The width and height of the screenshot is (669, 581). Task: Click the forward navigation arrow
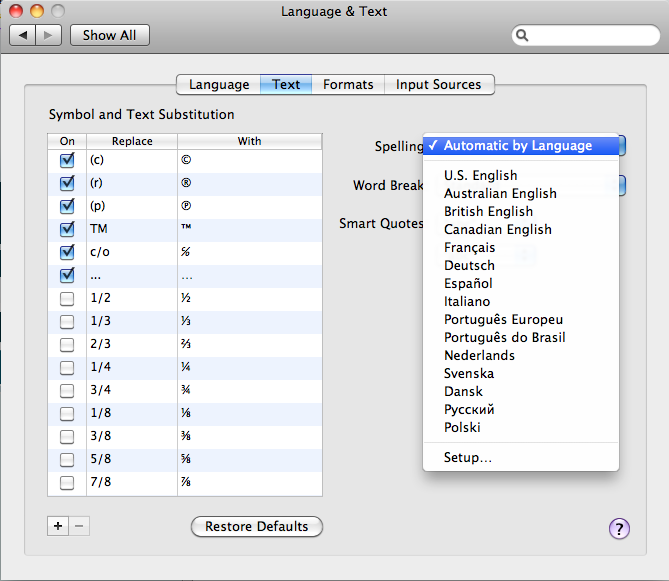50,35
